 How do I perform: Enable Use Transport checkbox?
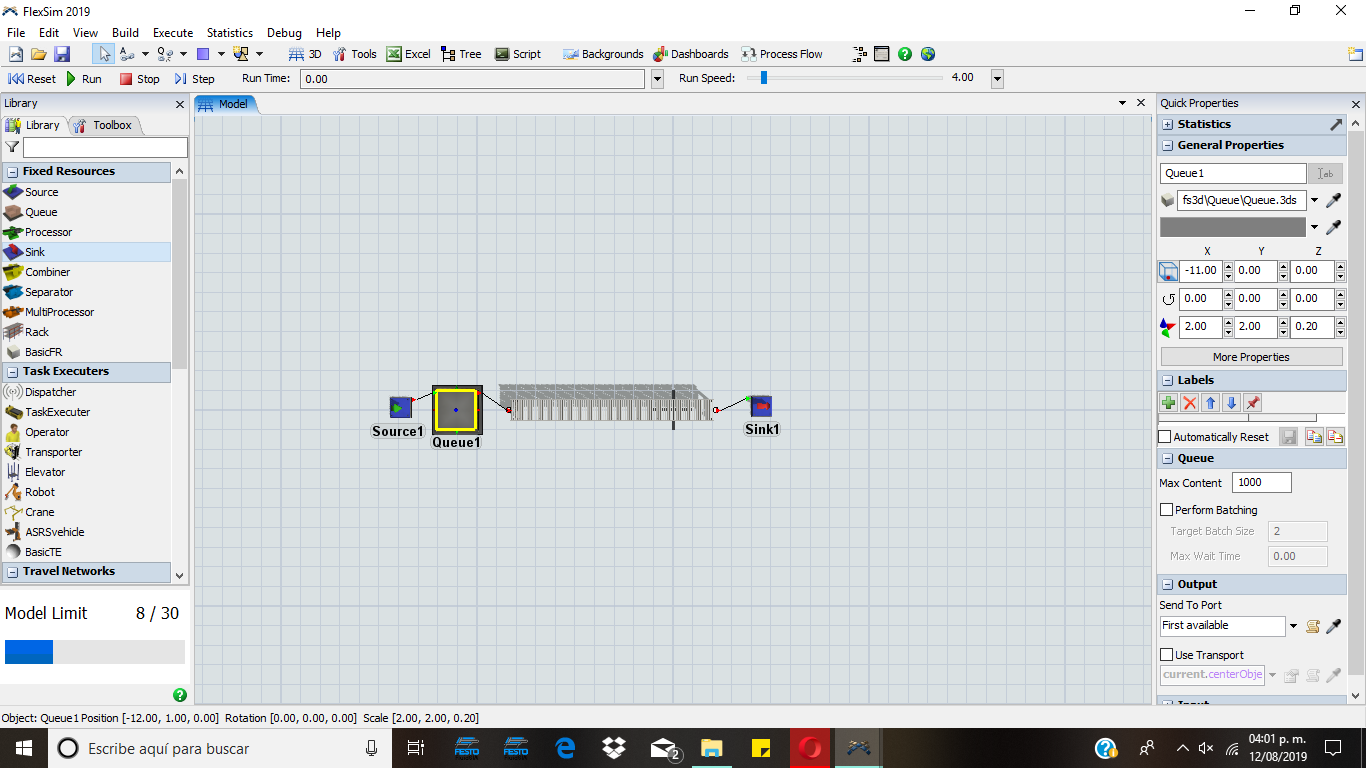coord(1166,655)
